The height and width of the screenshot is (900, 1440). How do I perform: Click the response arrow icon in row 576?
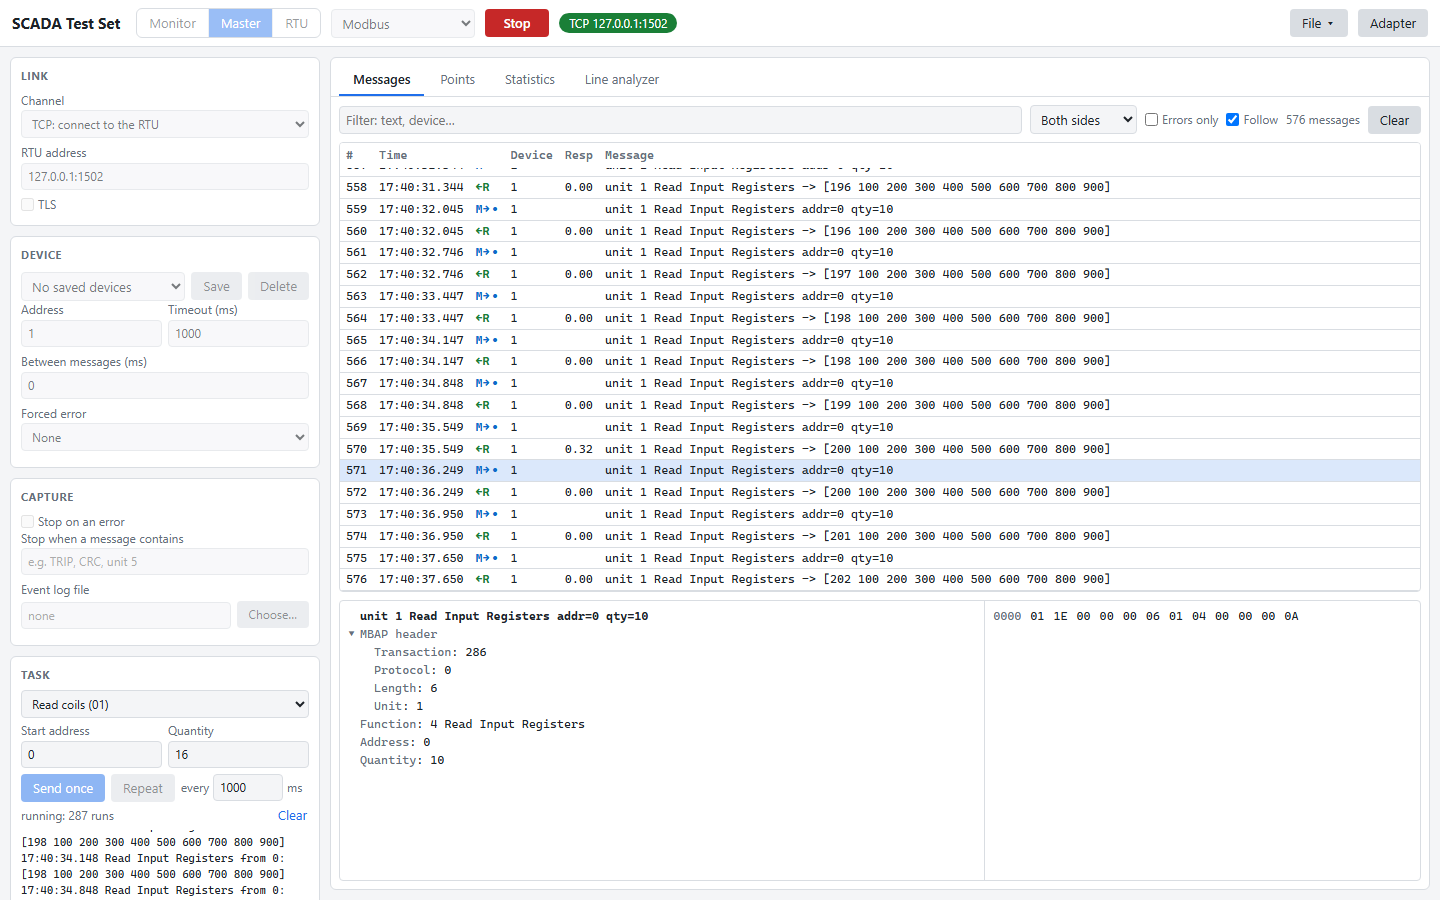(x=482, y=579)
